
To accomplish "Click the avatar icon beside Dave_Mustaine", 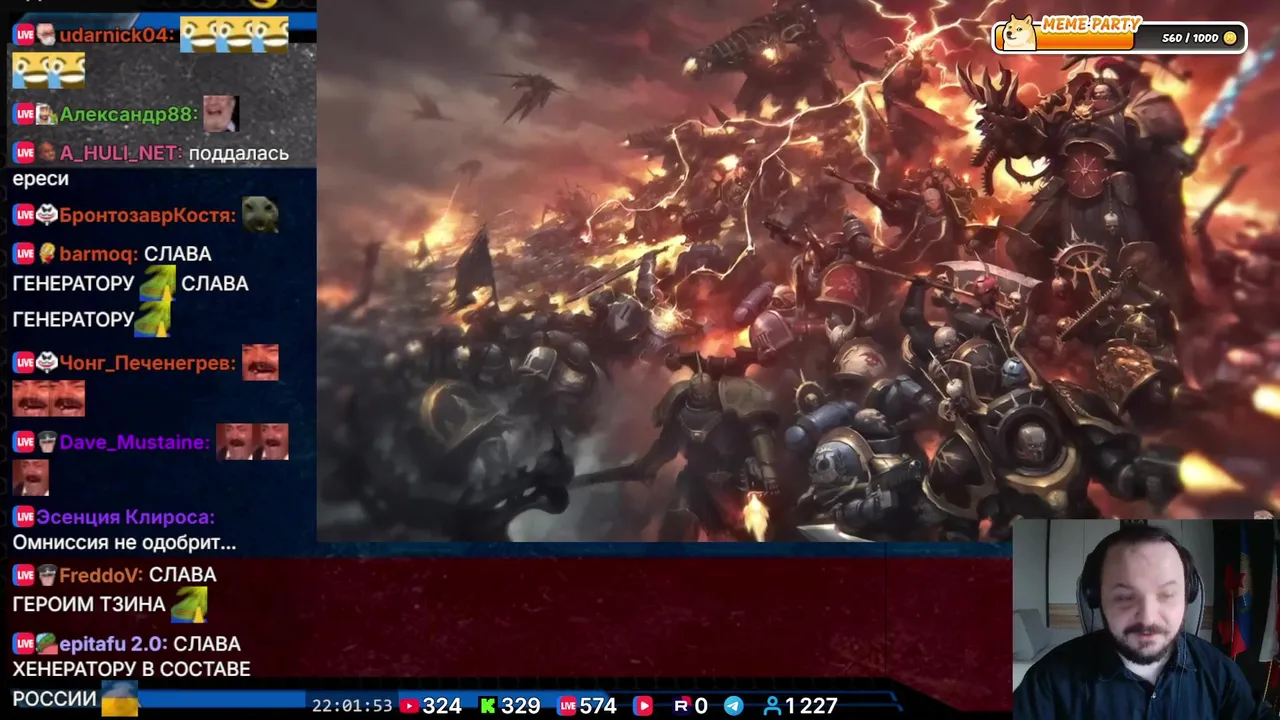I will pyautogui.click(x=47, y=442).
